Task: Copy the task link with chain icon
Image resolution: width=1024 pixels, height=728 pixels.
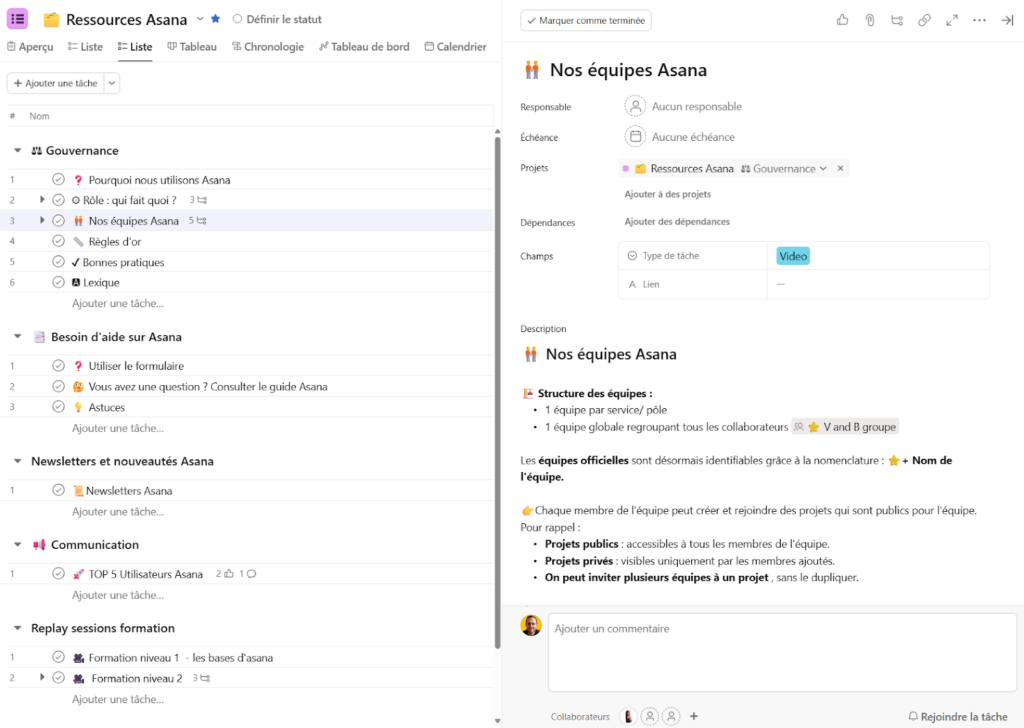Action: click(x=924, y=20)
